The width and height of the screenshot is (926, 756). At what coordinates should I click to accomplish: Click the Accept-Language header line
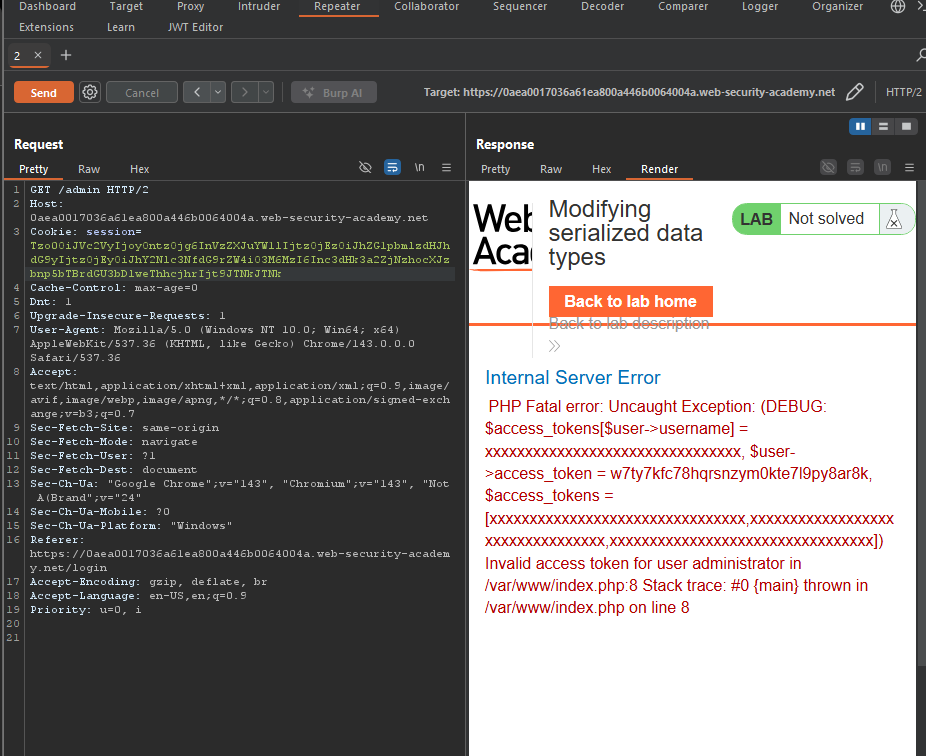pos(138,595)
